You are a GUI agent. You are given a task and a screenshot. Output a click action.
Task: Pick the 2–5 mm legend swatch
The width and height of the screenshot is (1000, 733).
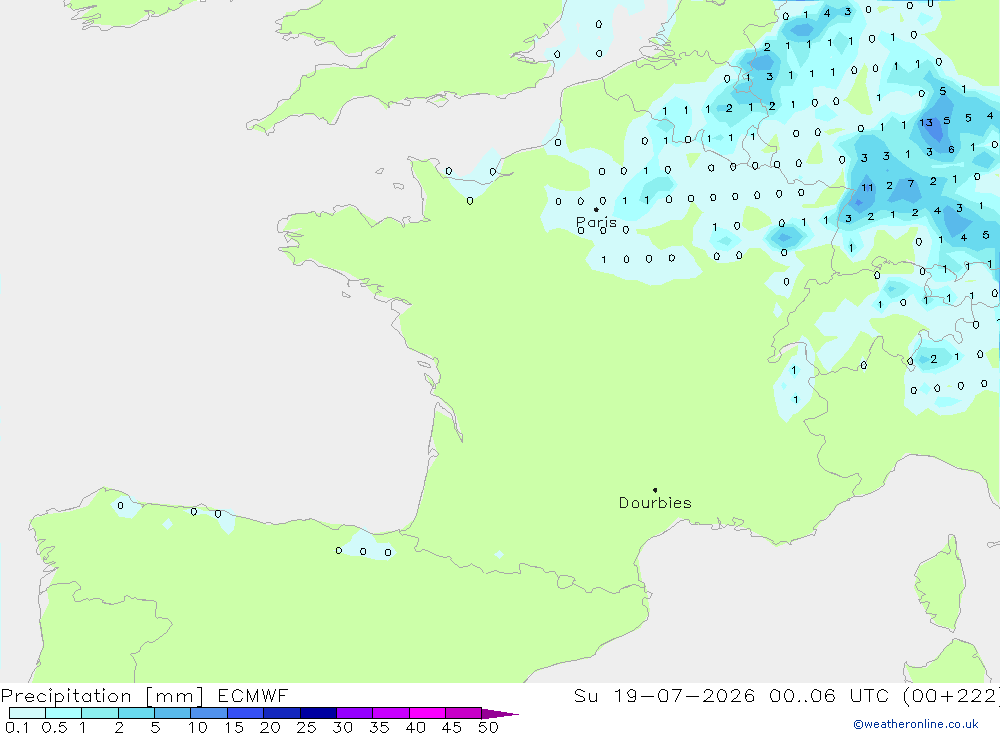136,713
